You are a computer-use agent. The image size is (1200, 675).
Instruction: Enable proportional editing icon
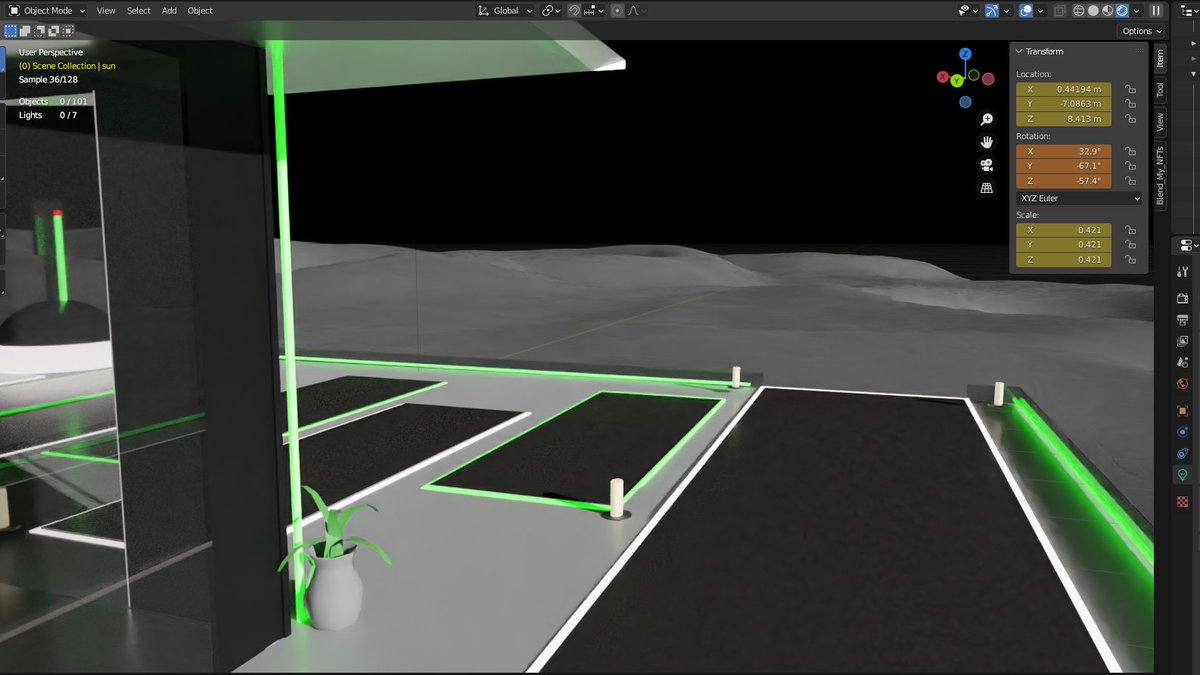[x=617, y=11]
